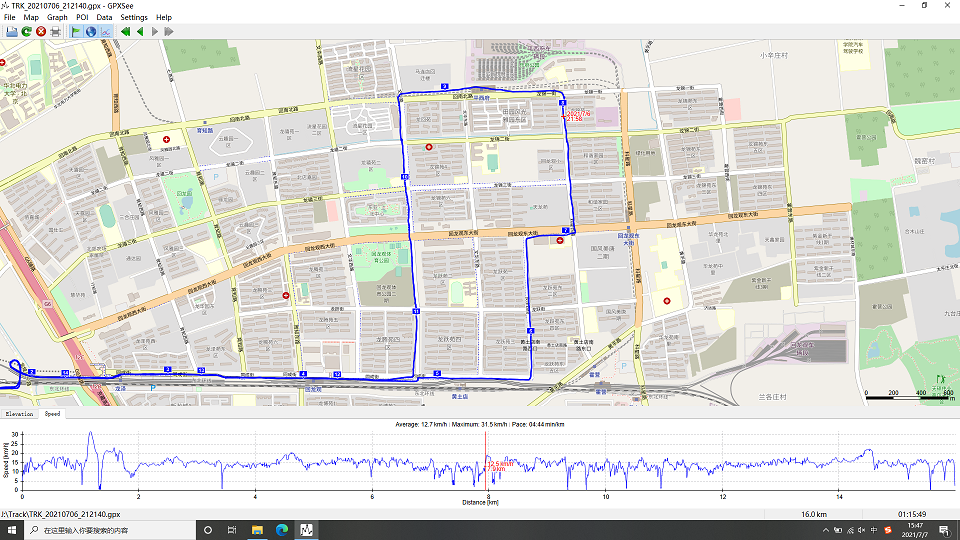960x540 pixels.
Task: Click the battery tray icon
Action: click(838, 530)
